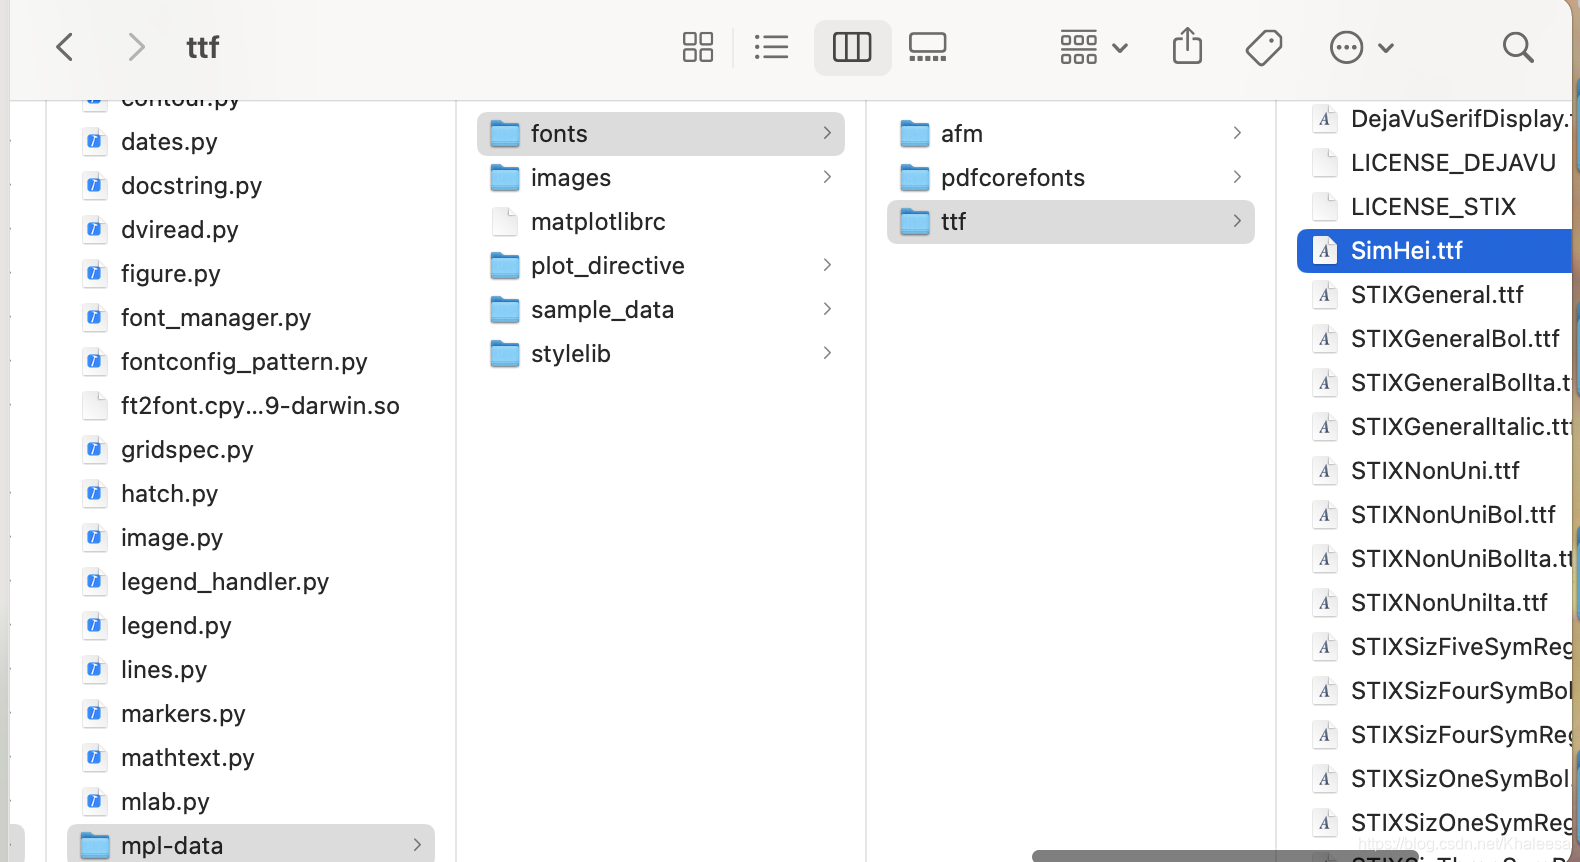Click the lines.py file icon

tap(95, 669)
